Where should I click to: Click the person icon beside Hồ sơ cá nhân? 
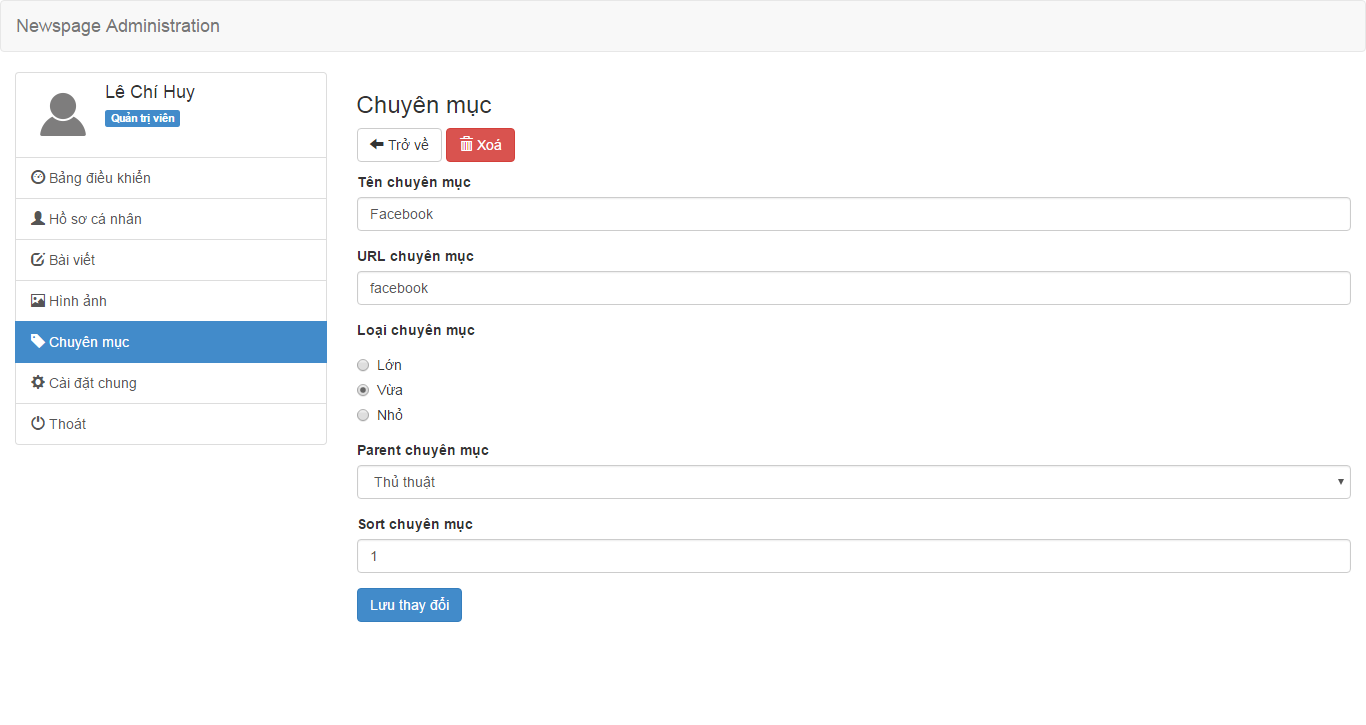pyautogui.click(x=38, y=218)
